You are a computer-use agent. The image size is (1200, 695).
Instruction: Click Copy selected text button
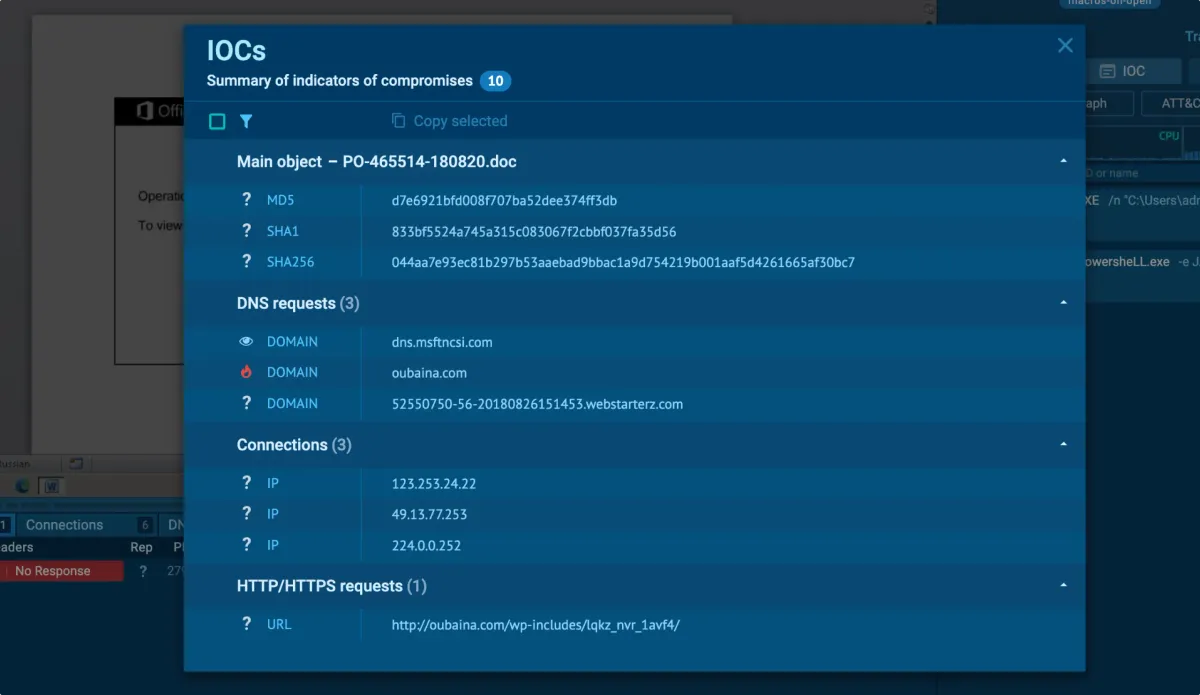(x=460, y=121)
